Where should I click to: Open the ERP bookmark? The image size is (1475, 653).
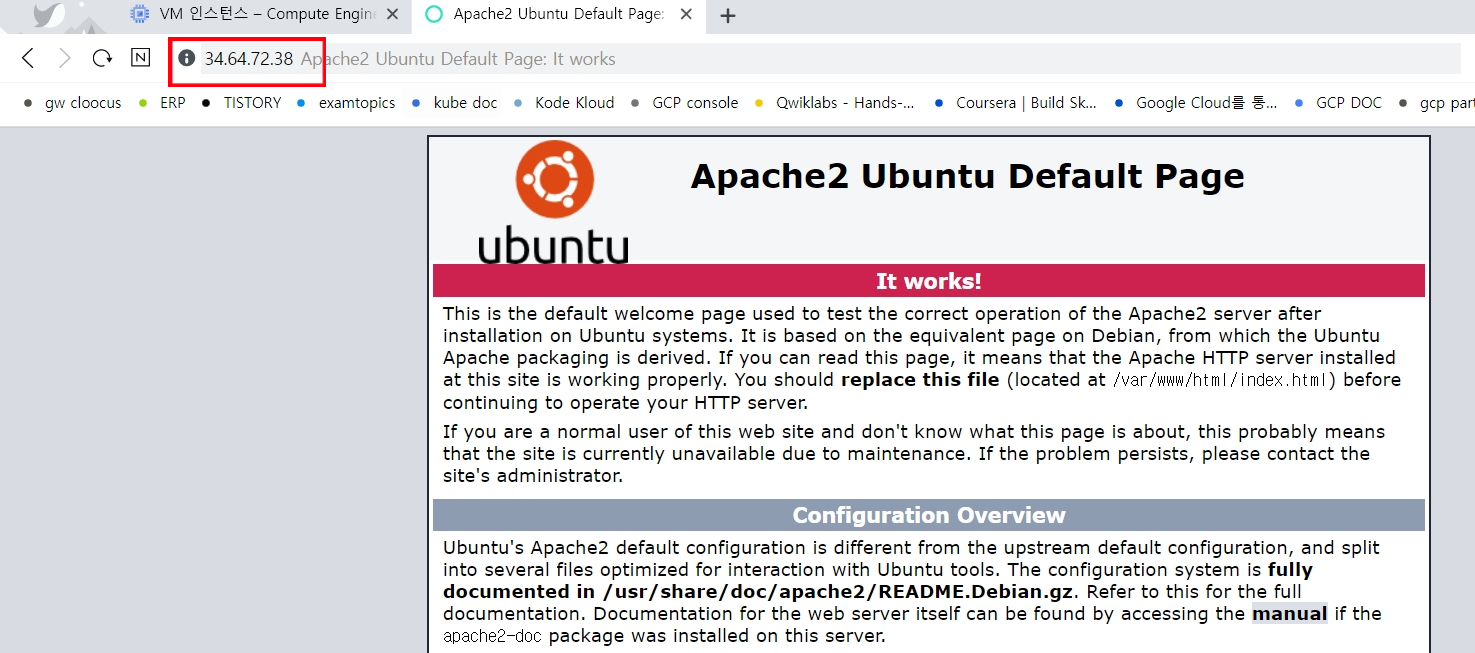[162, 103]
